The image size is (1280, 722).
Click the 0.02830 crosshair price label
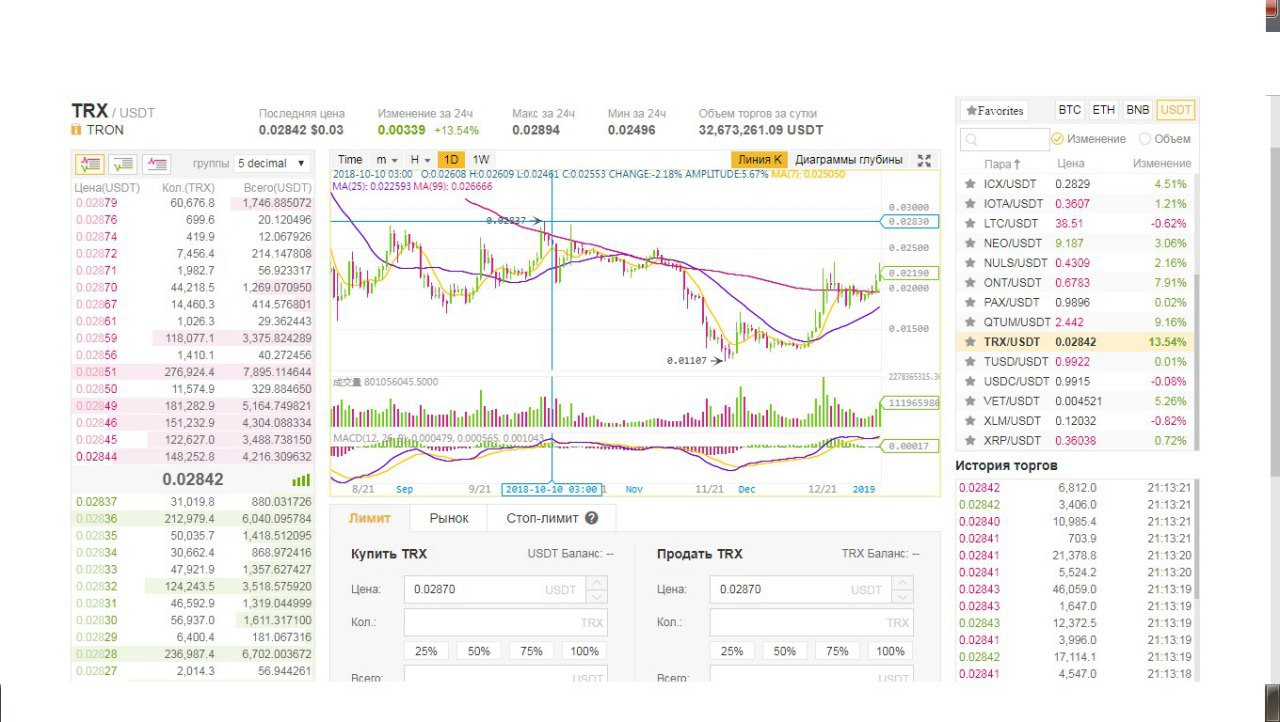909,222
